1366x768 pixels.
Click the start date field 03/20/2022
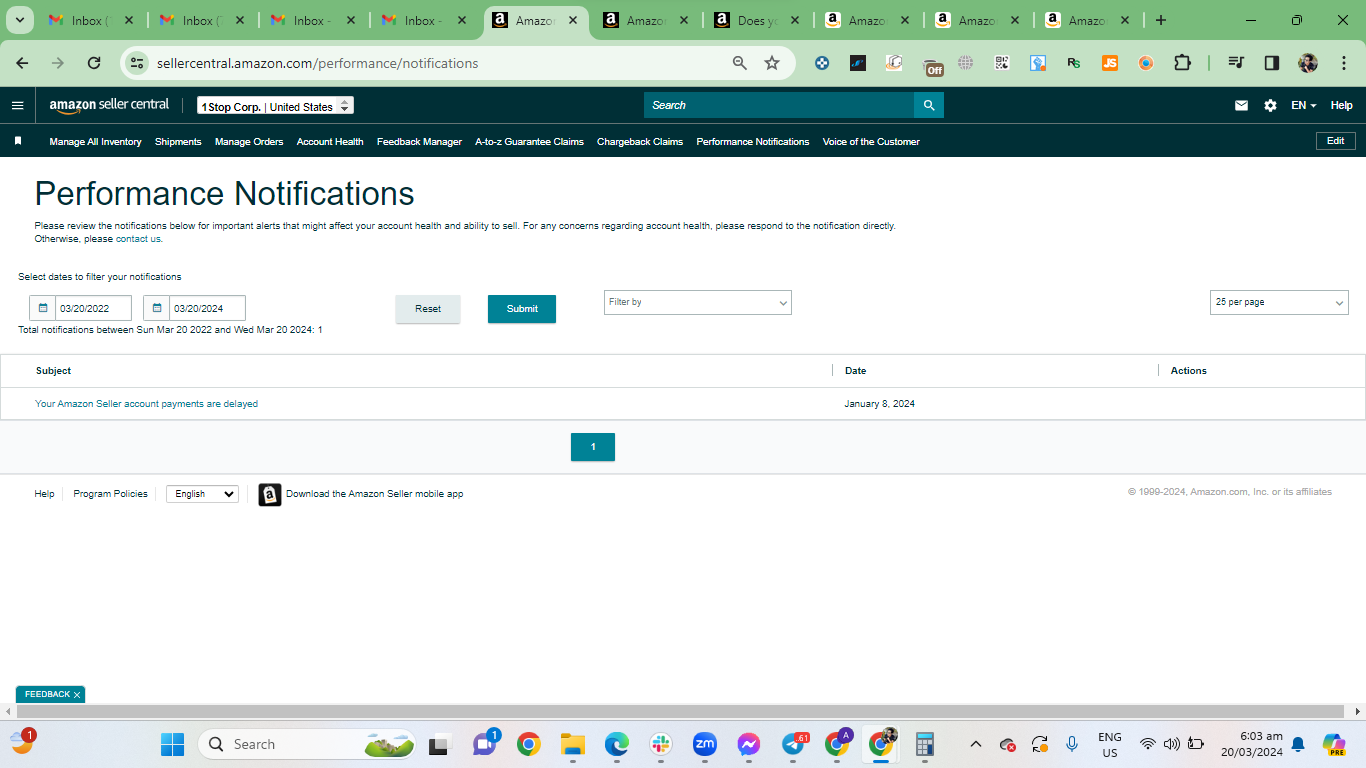click(93, 308)
